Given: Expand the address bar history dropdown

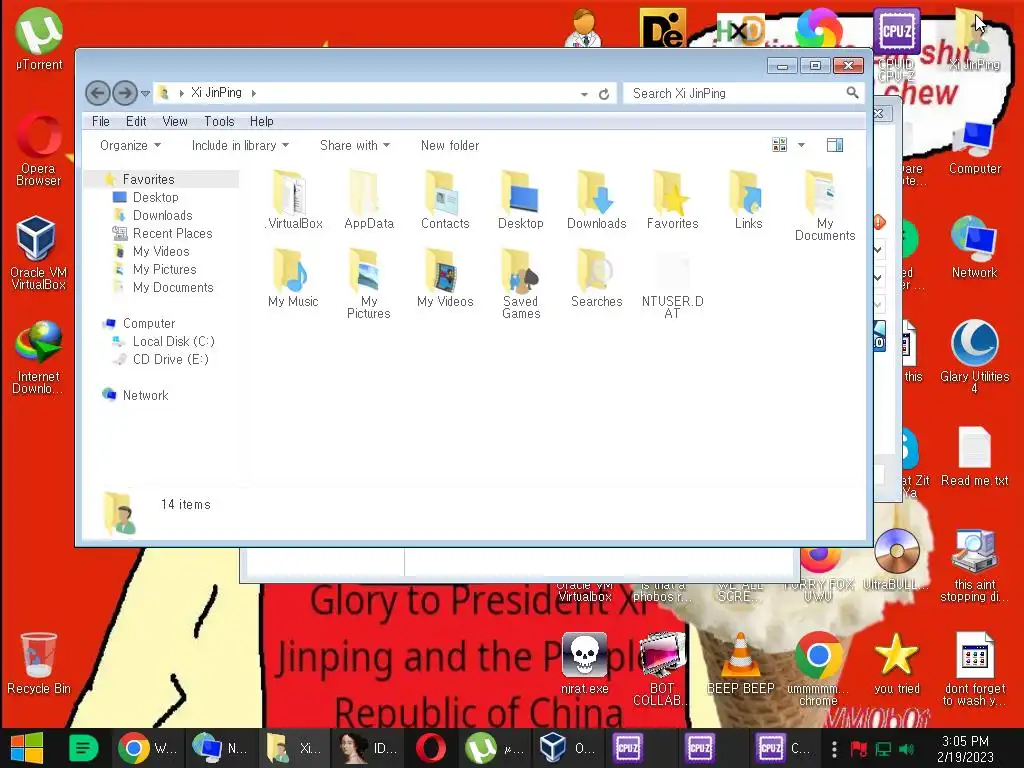Looking at the screenshot, I should tap(584, 94).
